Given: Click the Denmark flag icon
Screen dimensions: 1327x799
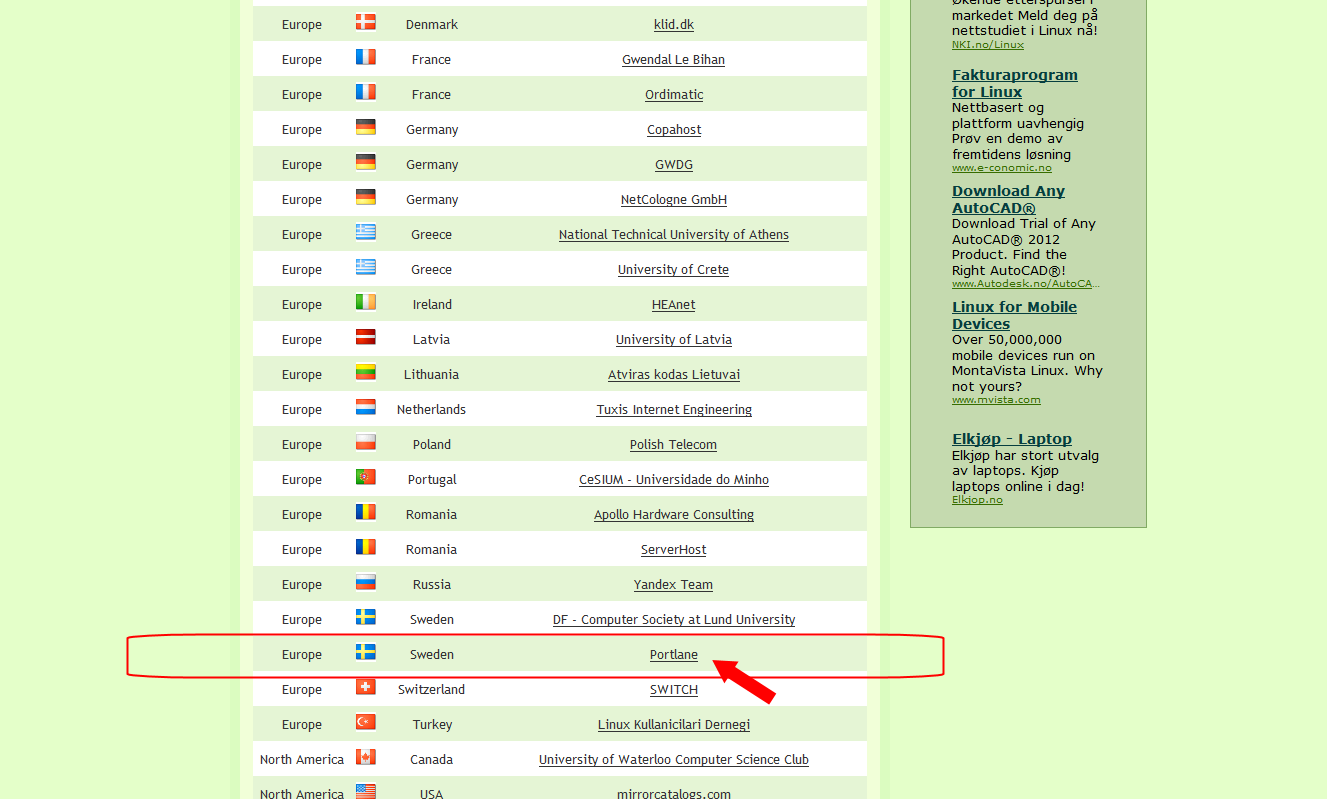Looking at the screenshot, I should (366, 22).
